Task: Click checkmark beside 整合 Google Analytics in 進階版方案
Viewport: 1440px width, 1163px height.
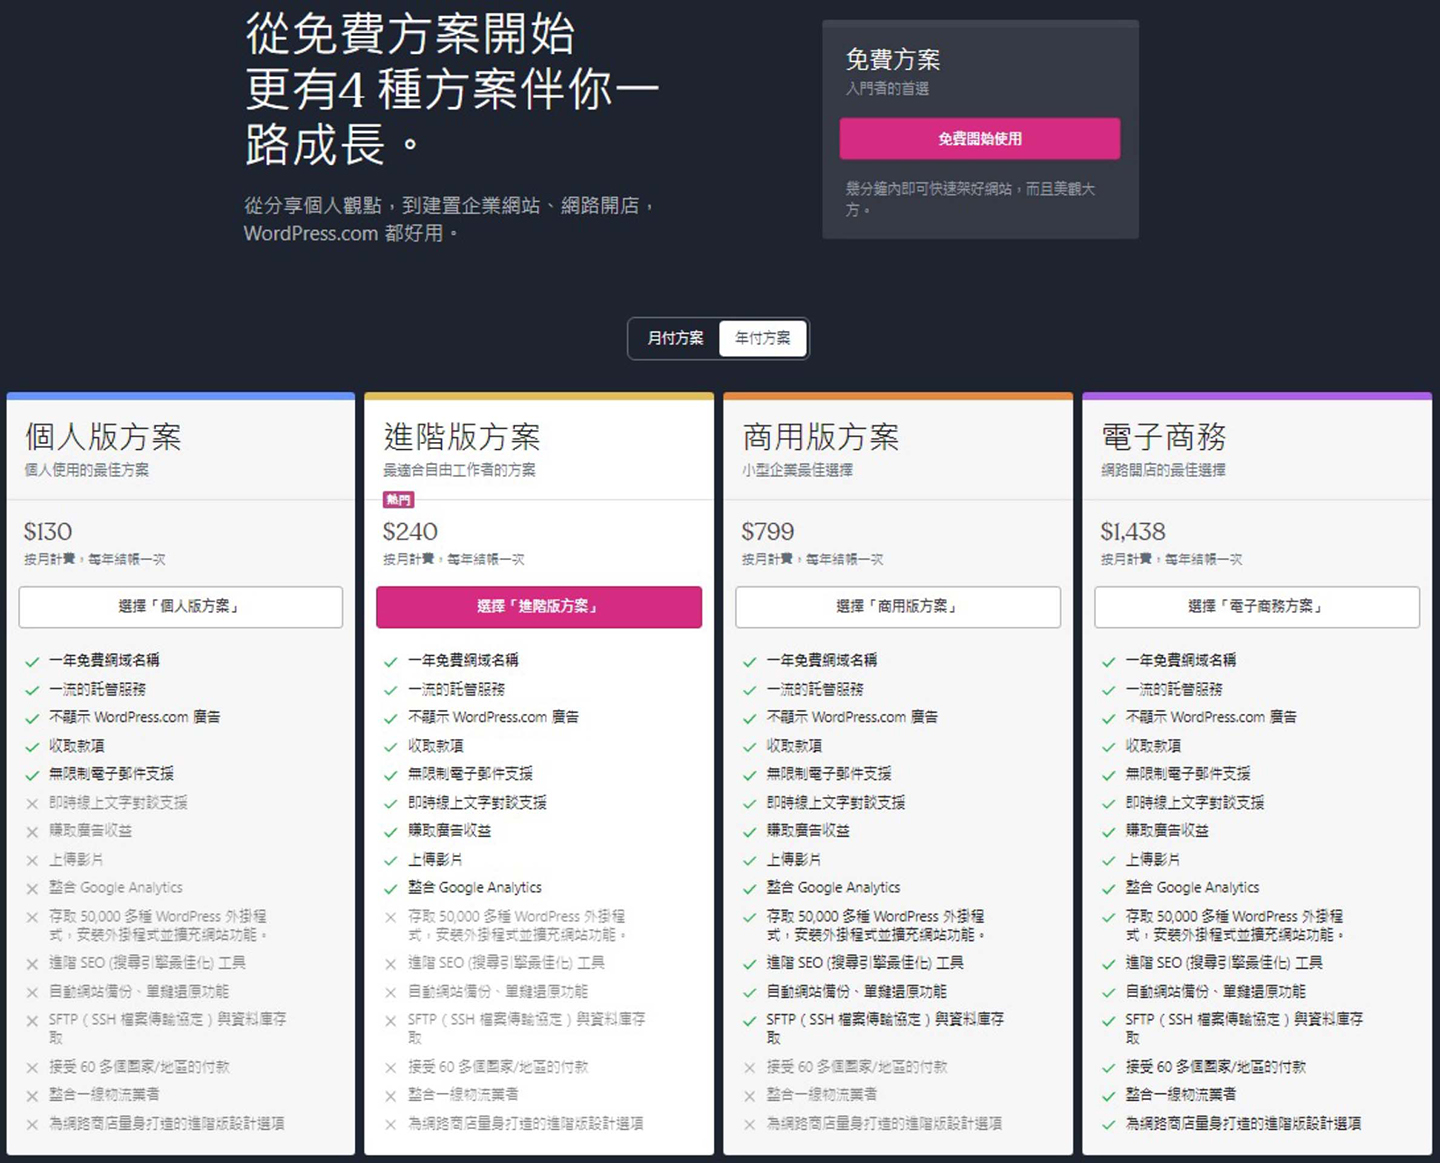Action: click(391, 888)
